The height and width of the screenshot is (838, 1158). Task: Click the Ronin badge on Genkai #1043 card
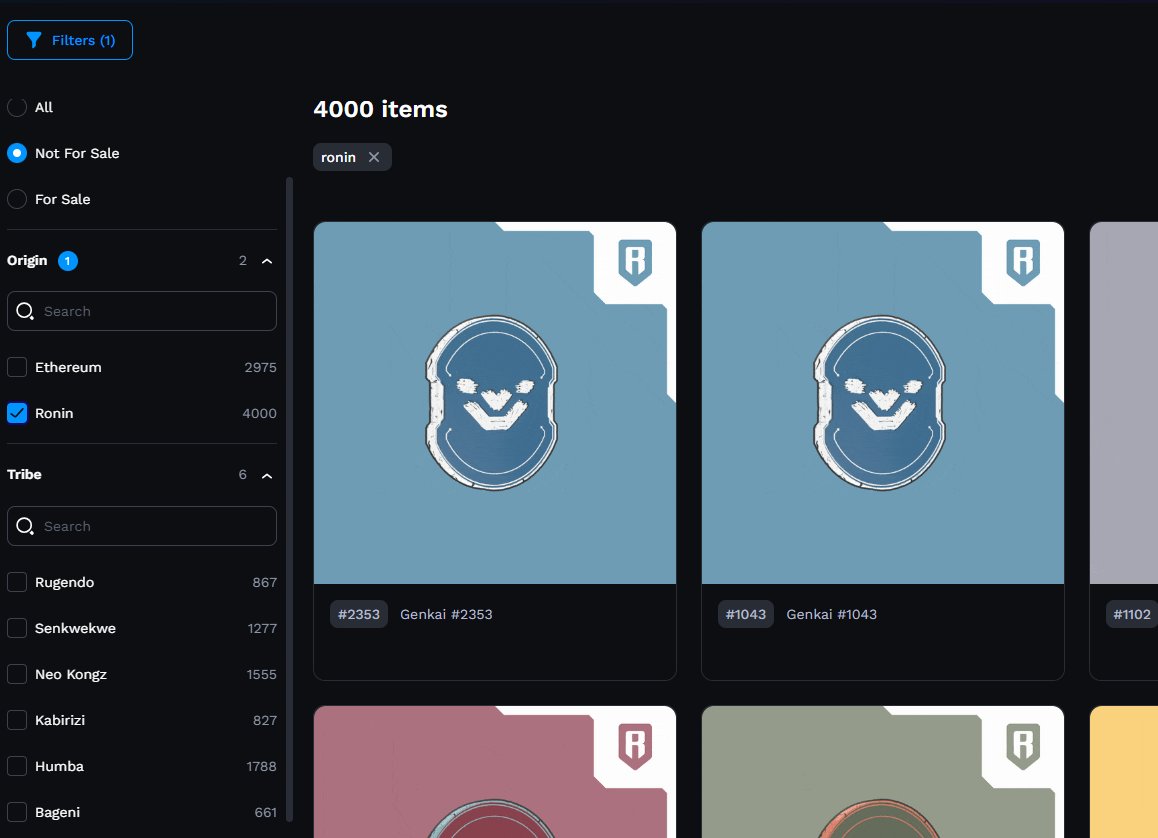[1023, 262]
